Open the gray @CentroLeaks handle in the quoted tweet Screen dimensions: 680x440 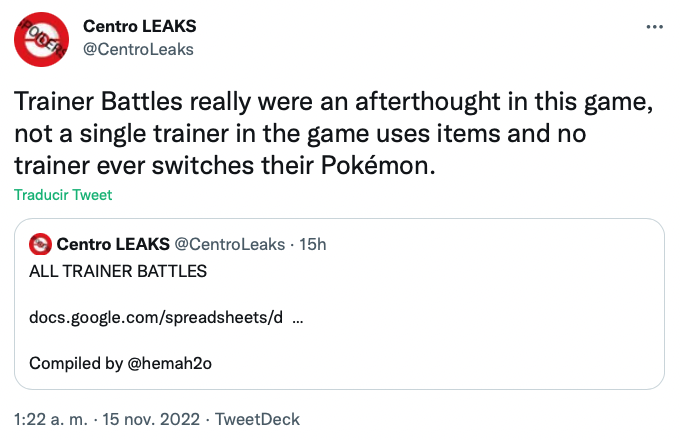point(229,244)
